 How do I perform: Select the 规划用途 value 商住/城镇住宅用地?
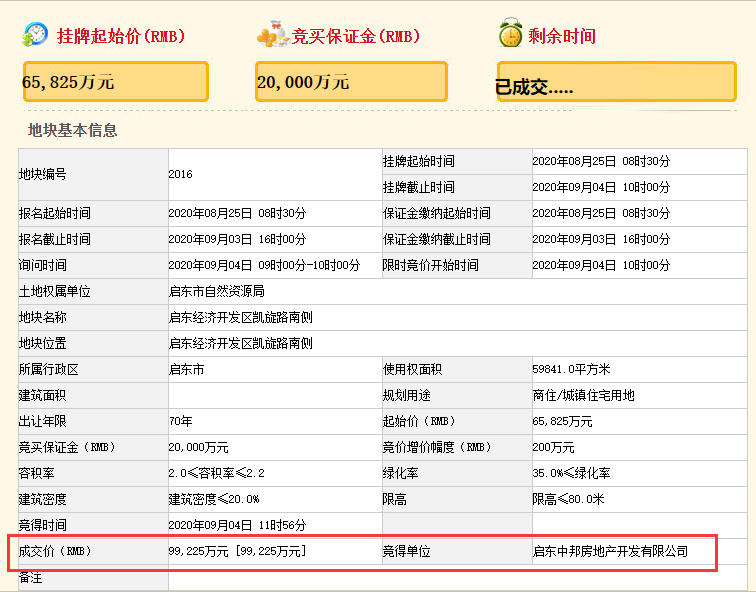583,395
